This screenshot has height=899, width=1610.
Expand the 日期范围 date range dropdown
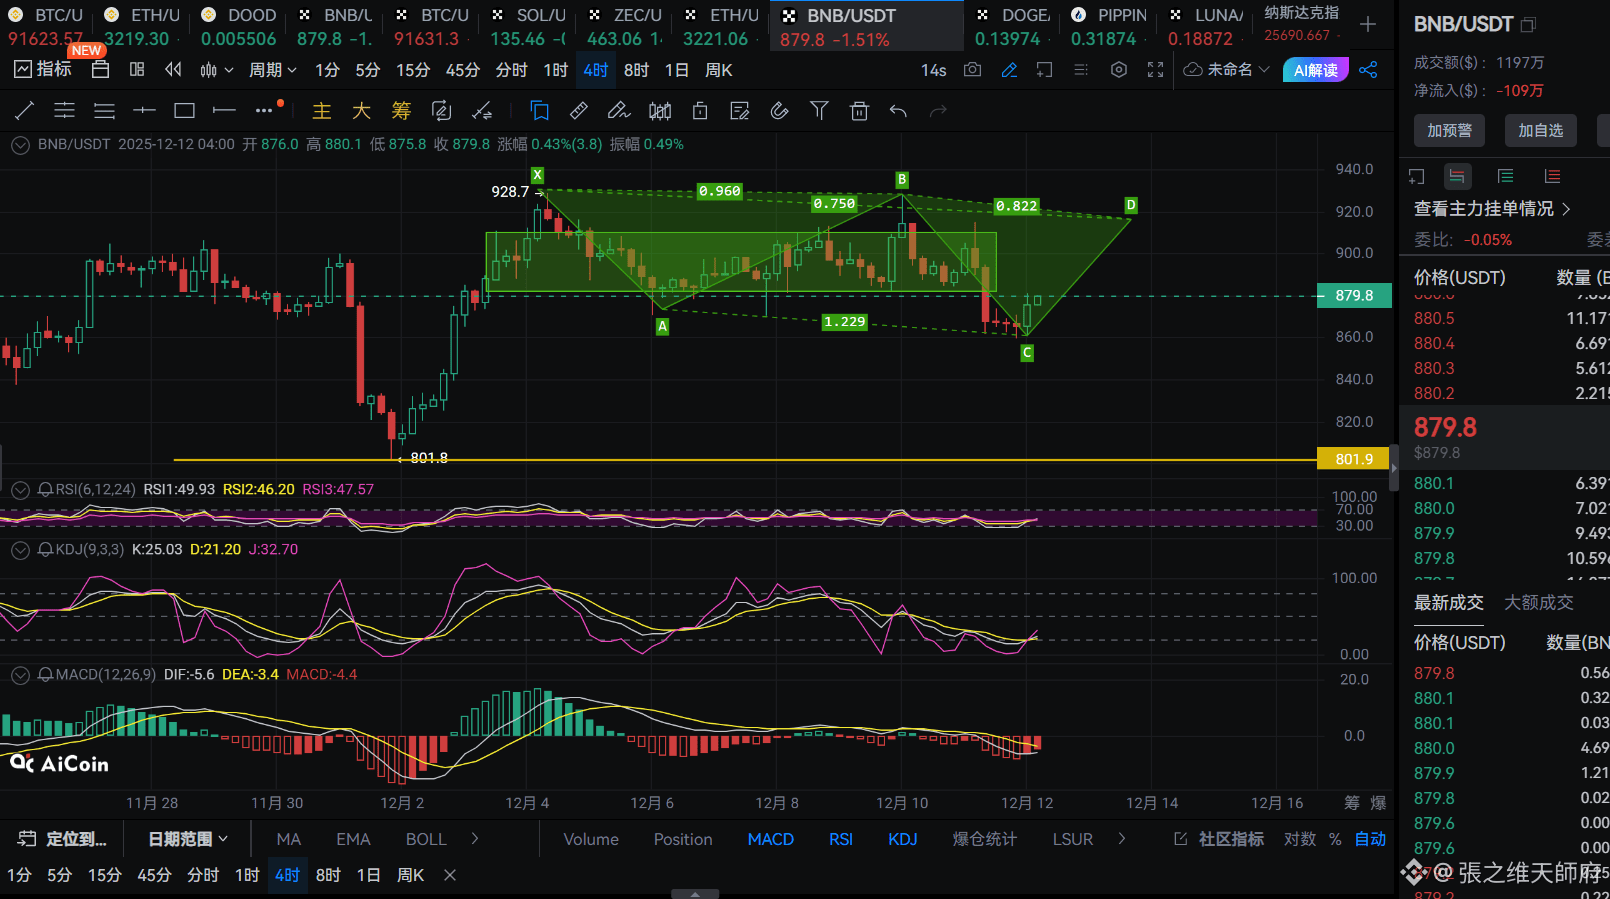pos(188,839)
